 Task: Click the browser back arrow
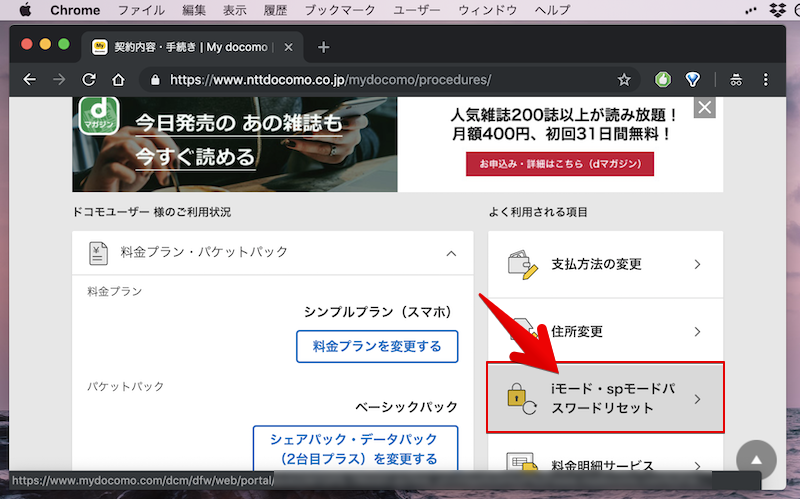coord(29,80)
